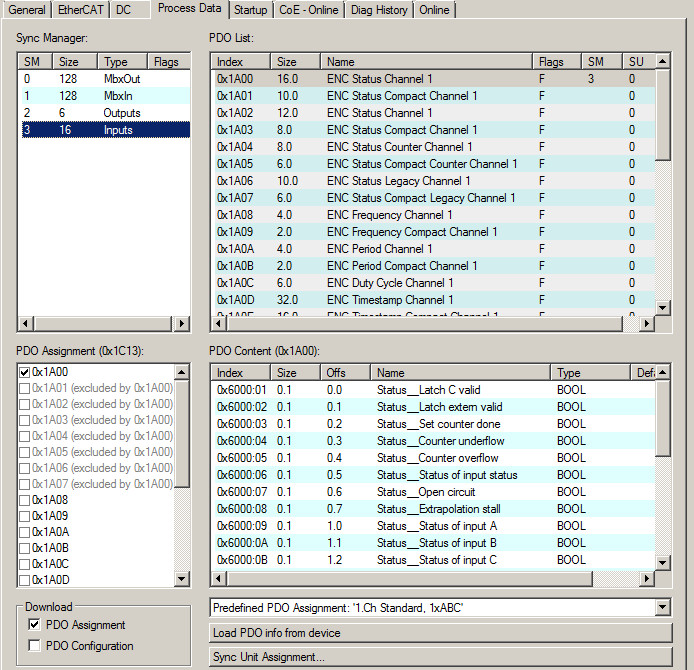Click Load PDO info from device
This screenshot has width=694, height=670.
[440, 633]
